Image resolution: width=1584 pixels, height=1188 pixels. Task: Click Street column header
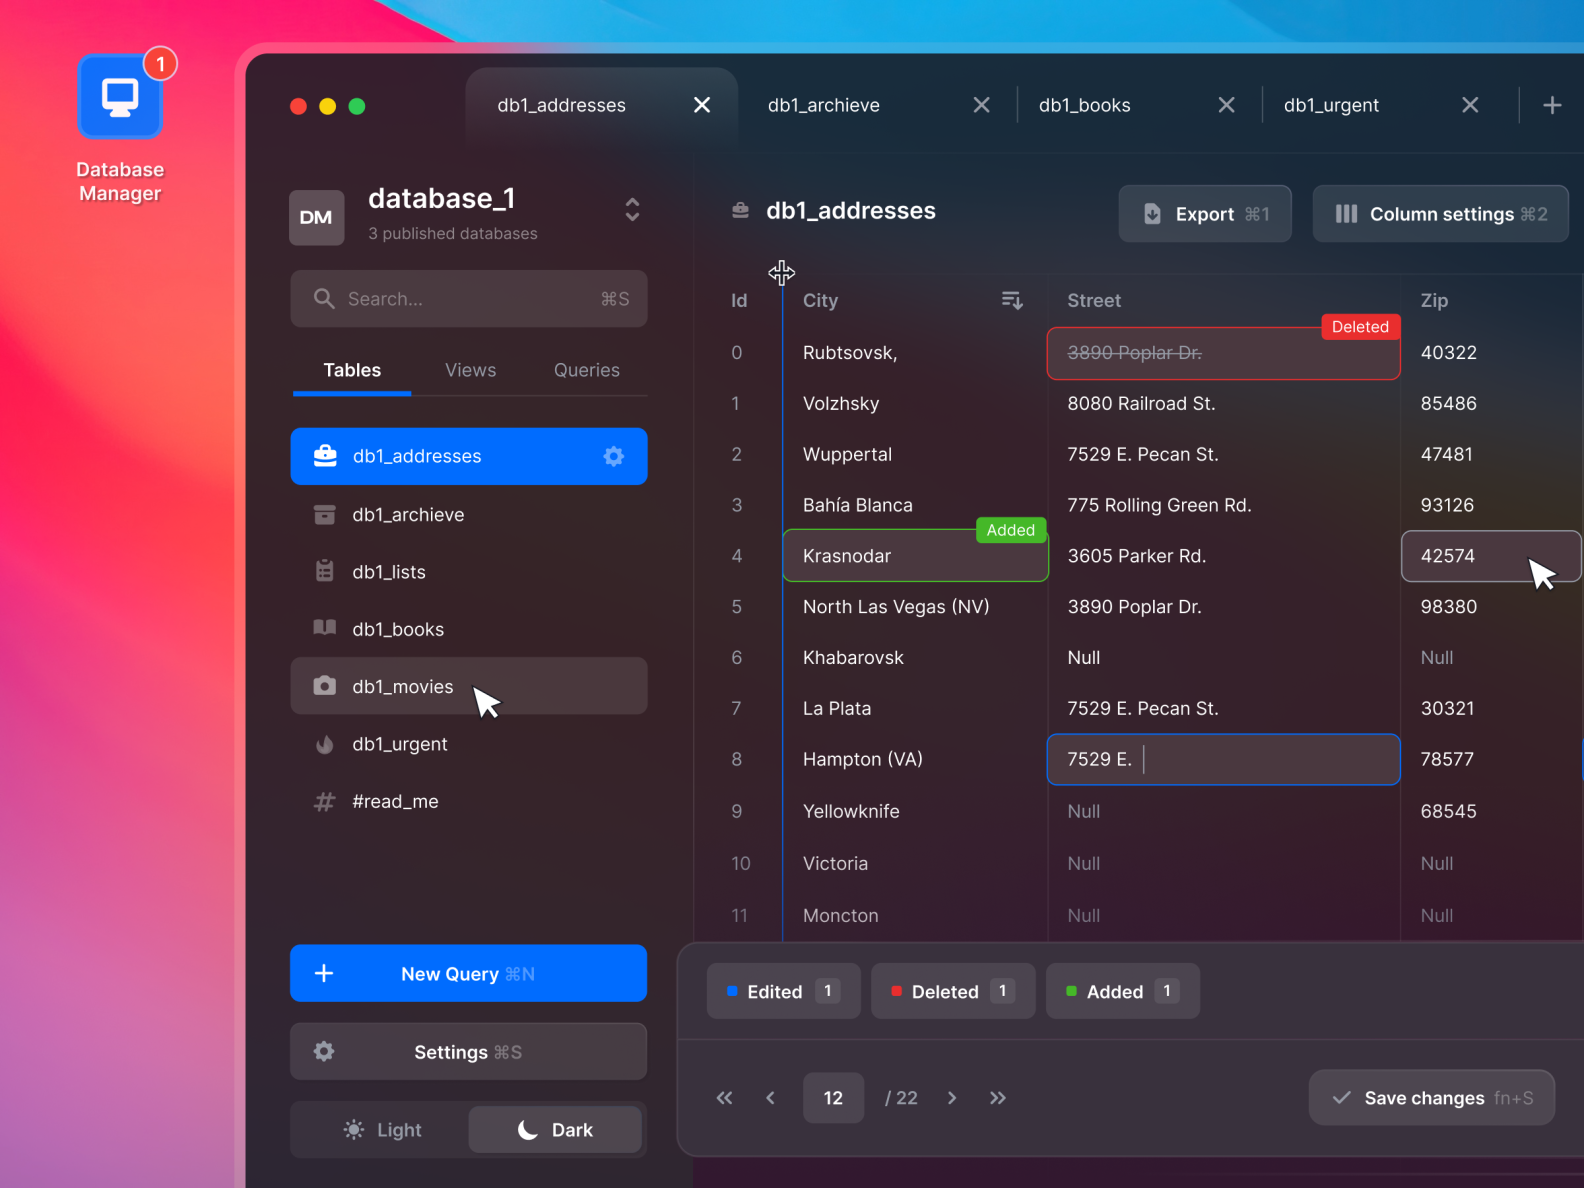click(1094, 300)
